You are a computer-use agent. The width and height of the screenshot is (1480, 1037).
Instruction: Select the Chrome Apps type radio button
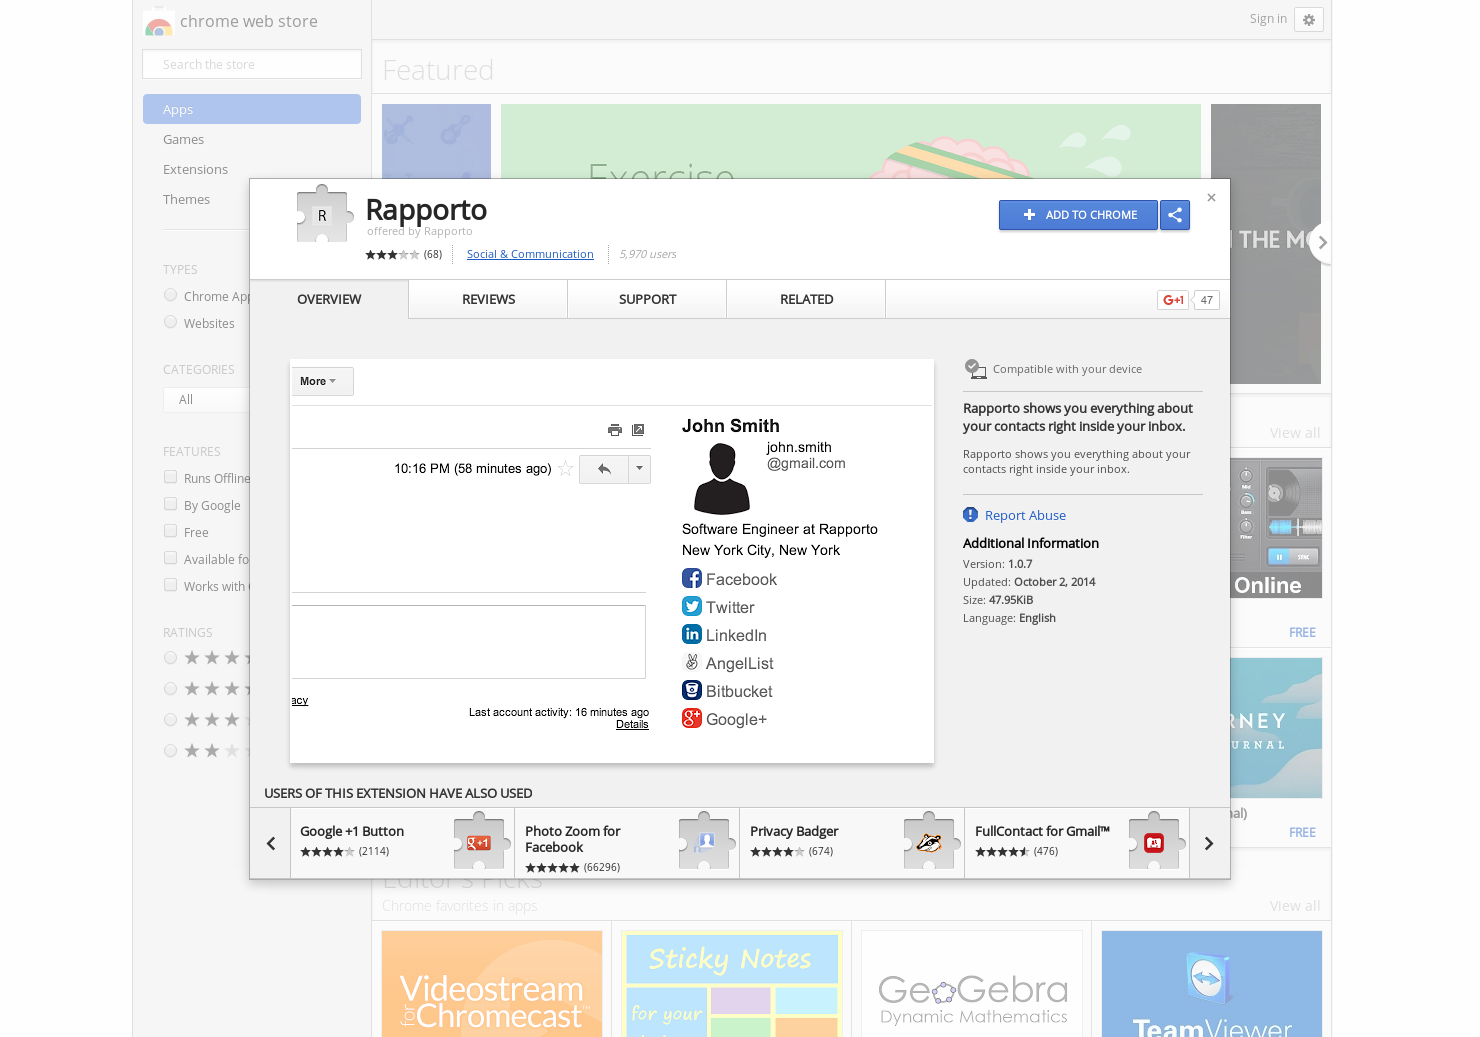[x=171, y=295]
